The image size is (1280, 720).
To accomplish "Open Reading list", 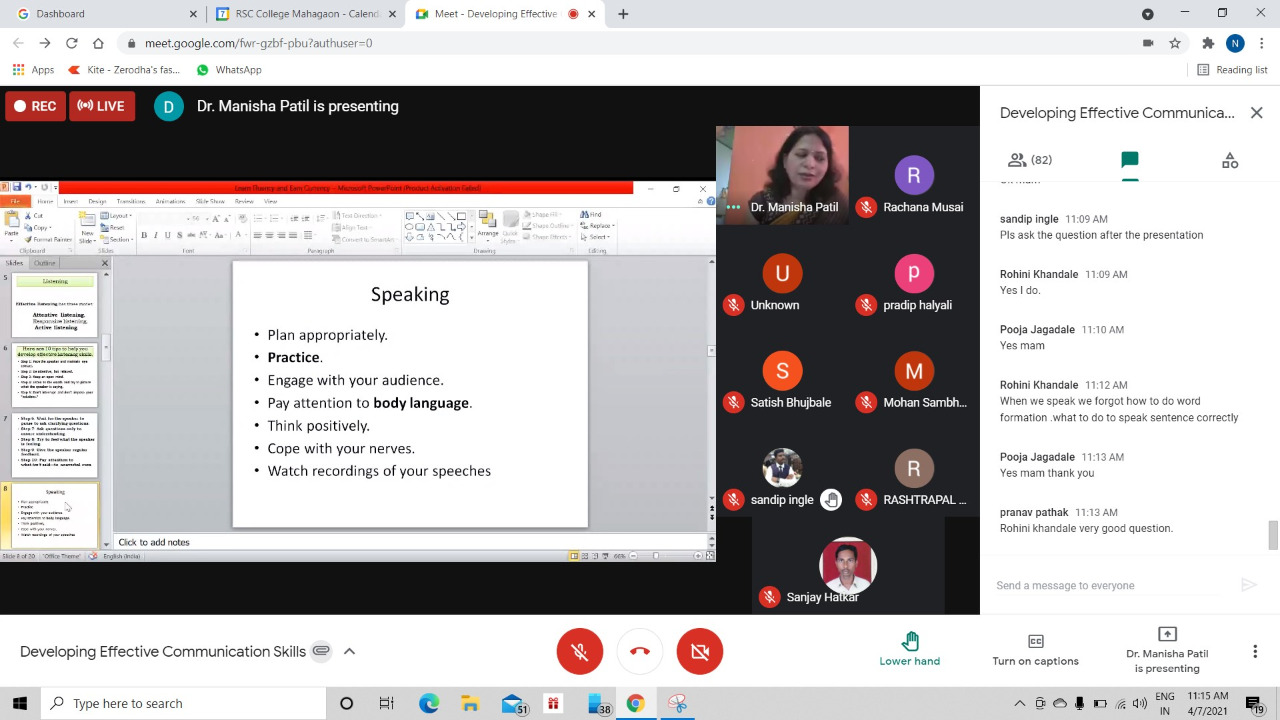I will tap(1232, 70).
